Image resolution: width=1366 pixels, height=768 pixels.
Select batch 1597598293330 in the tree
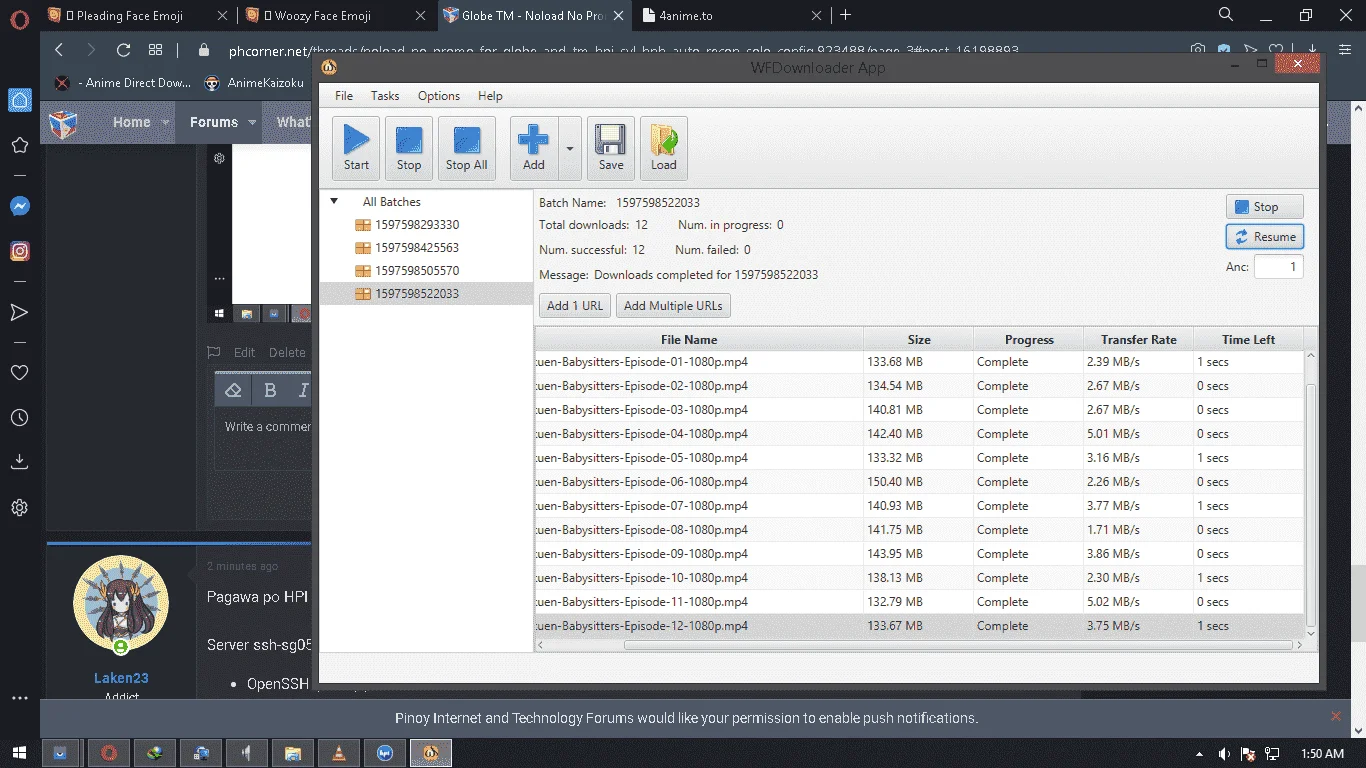coord(416,225)
